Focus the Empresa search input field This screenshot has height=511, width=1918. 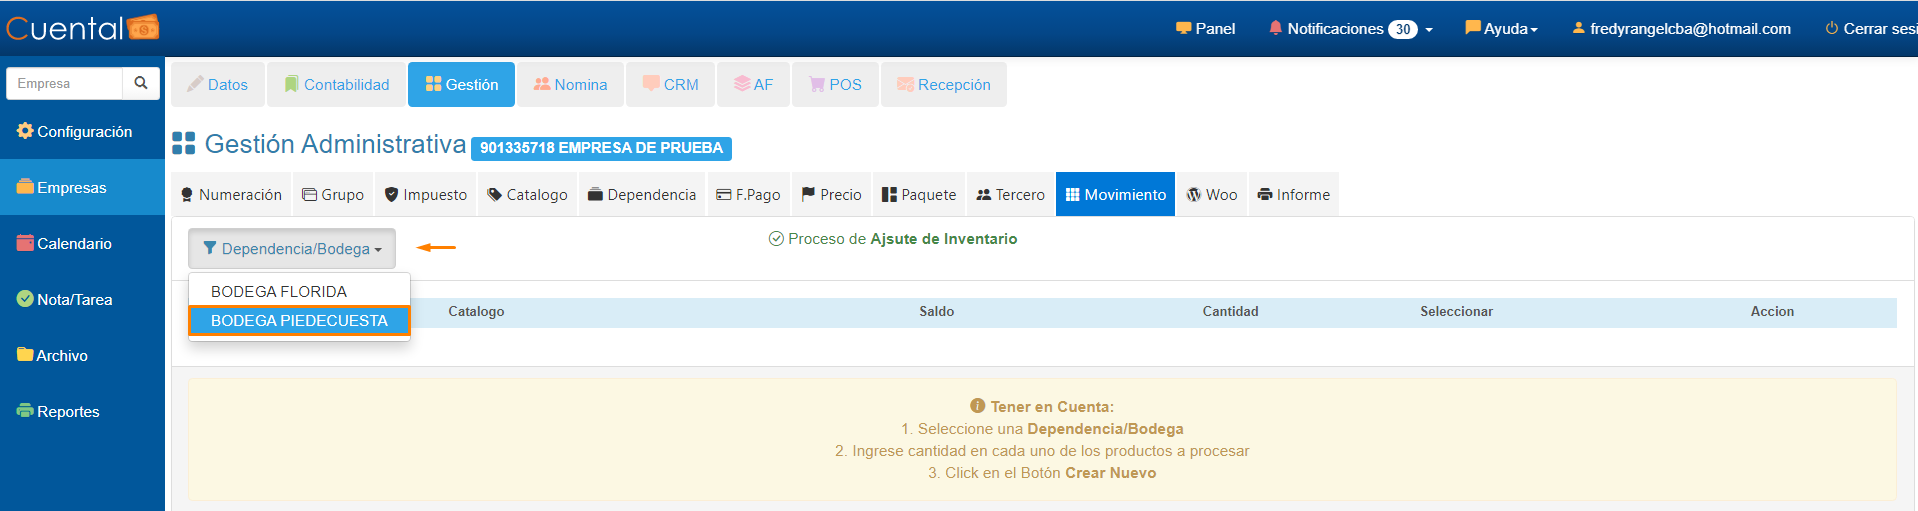pyautogui.click(x=65, y=83)
